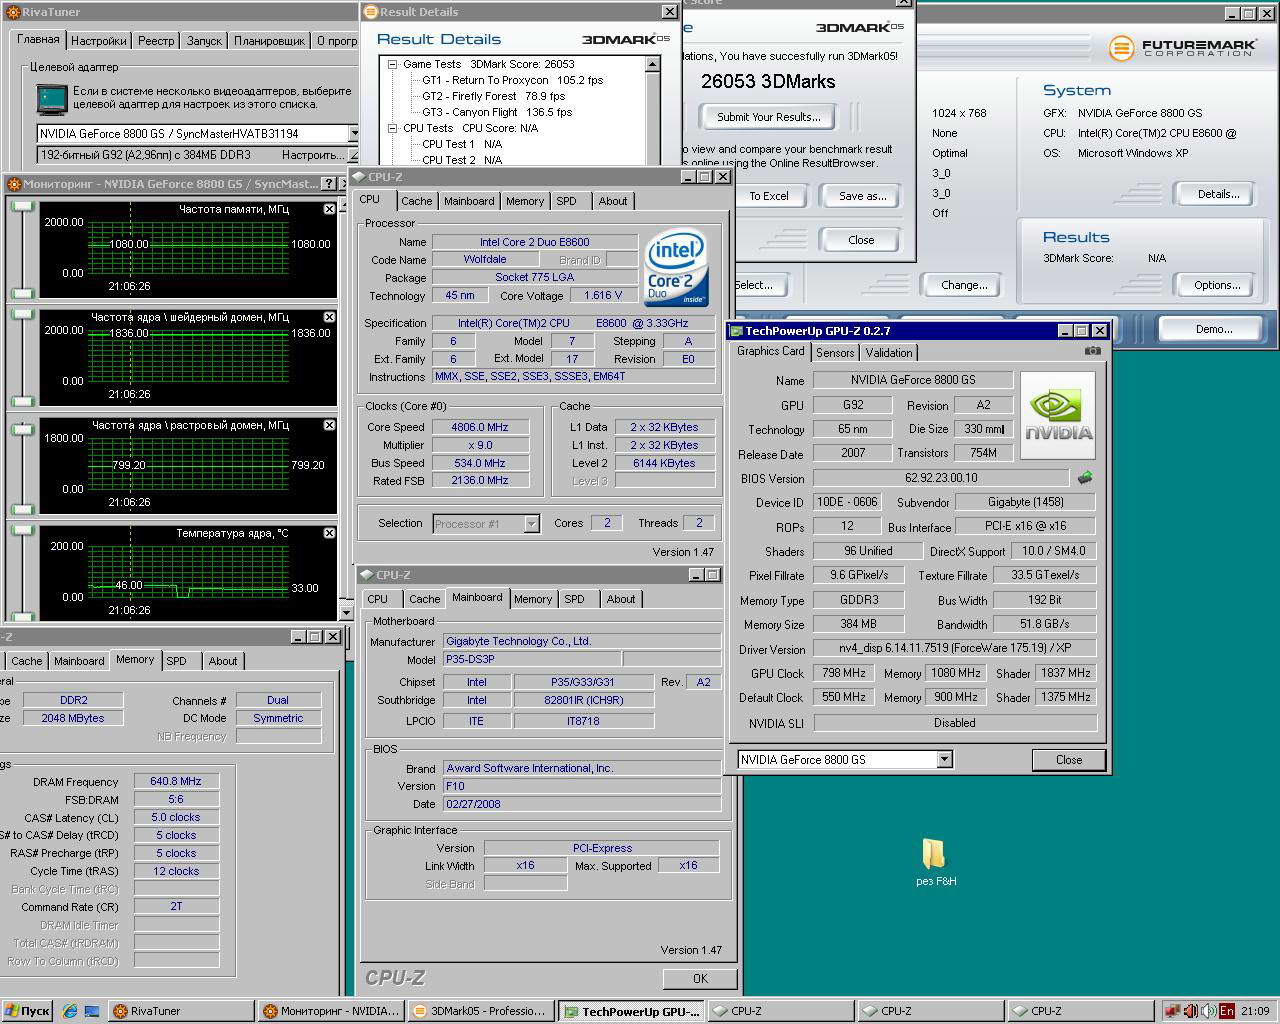The height and width of the screenshot is (1024, 1280).
Task: Adjust shader domain graph upper slider handle
Action: [x=21, y=315]
